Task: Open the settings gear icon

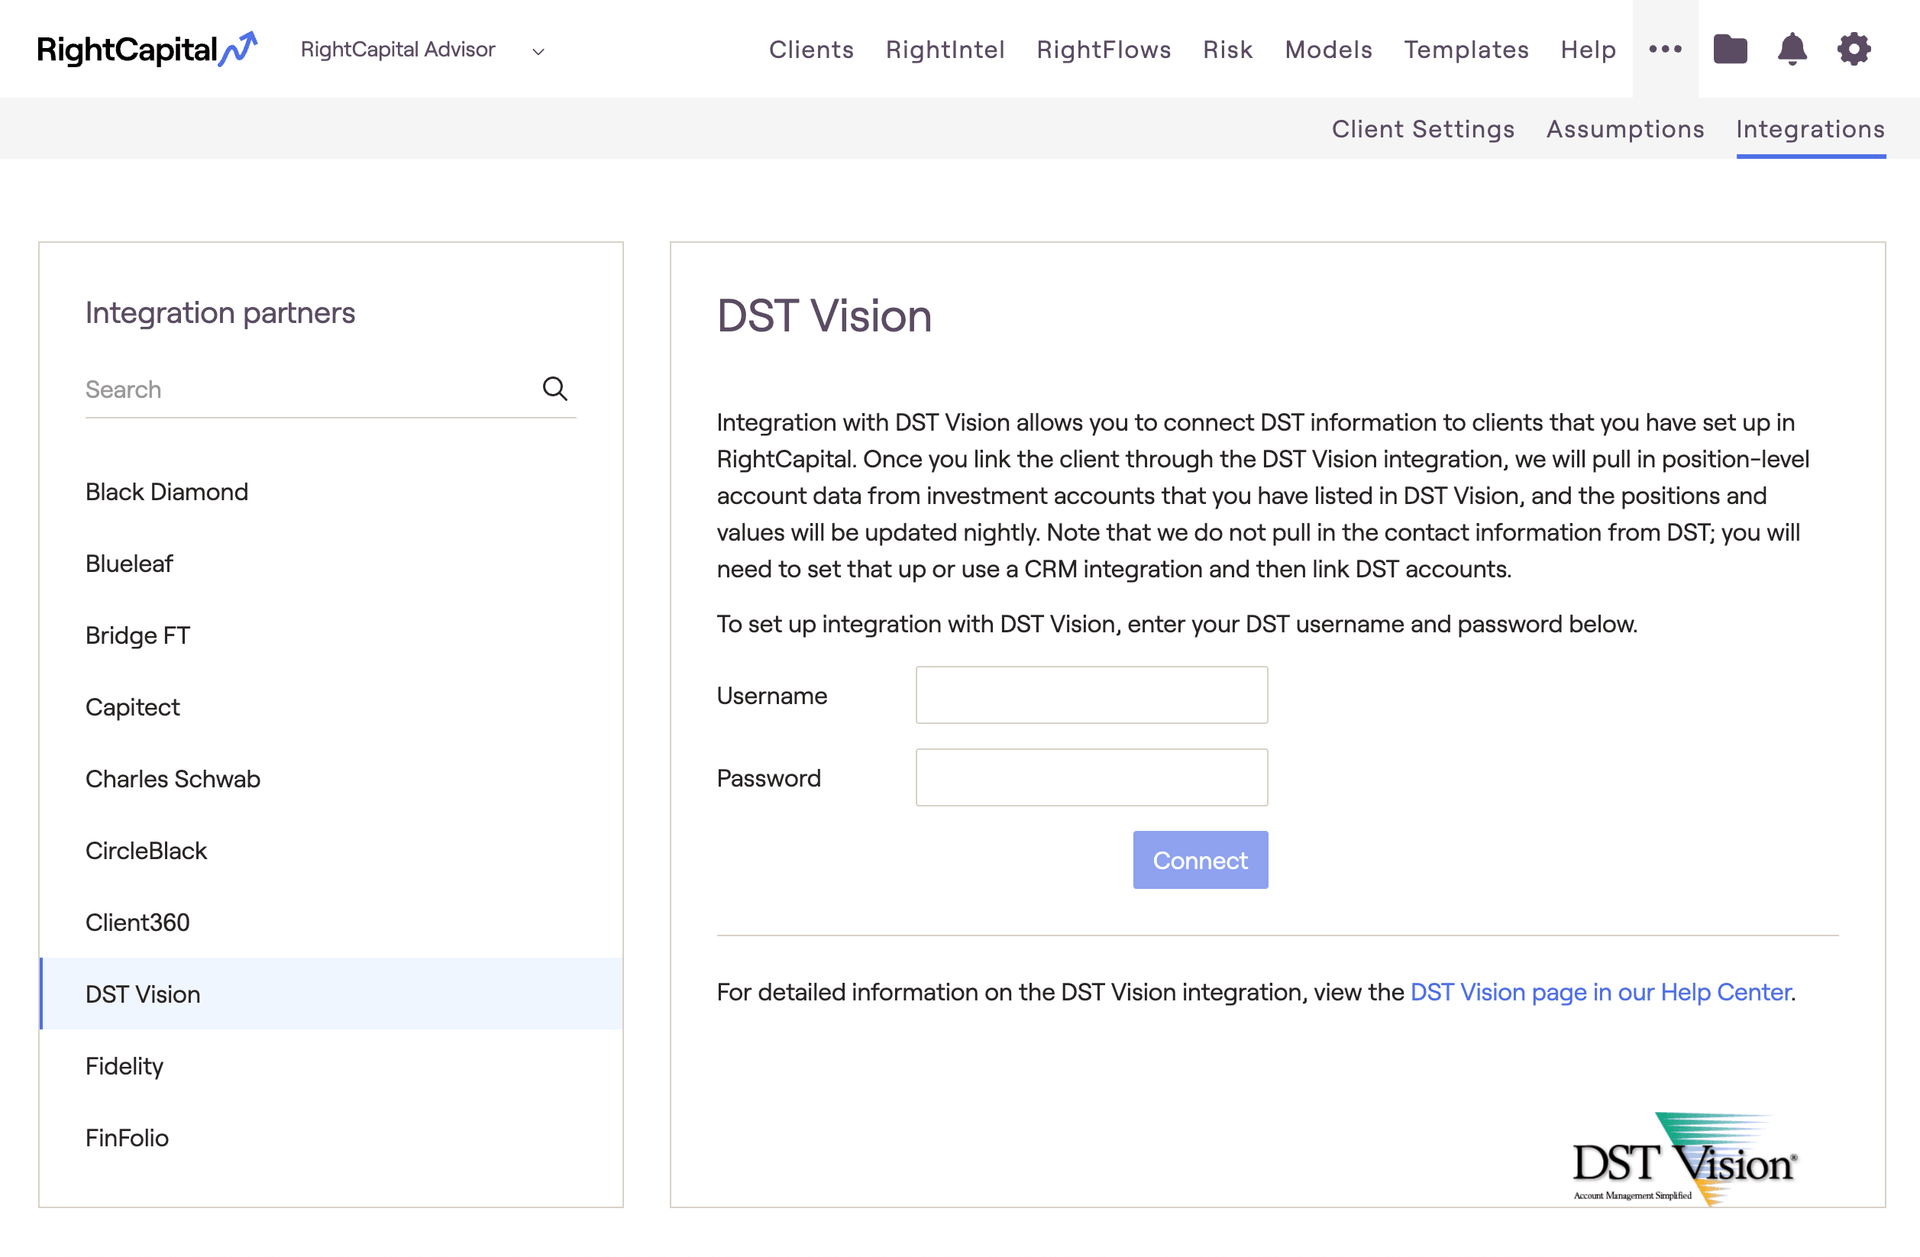Action: point(1854,49)
